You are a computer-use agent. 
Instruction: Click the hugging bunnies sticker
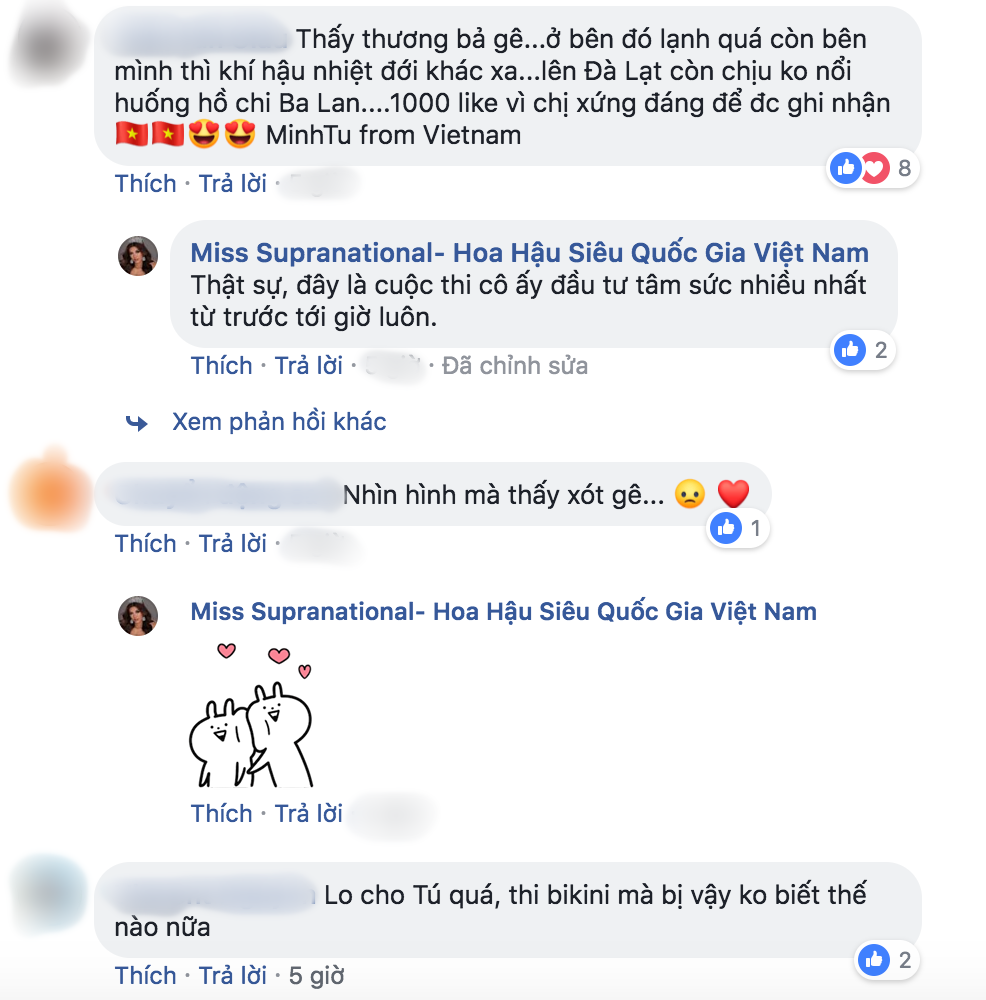(x=251, y=716)
